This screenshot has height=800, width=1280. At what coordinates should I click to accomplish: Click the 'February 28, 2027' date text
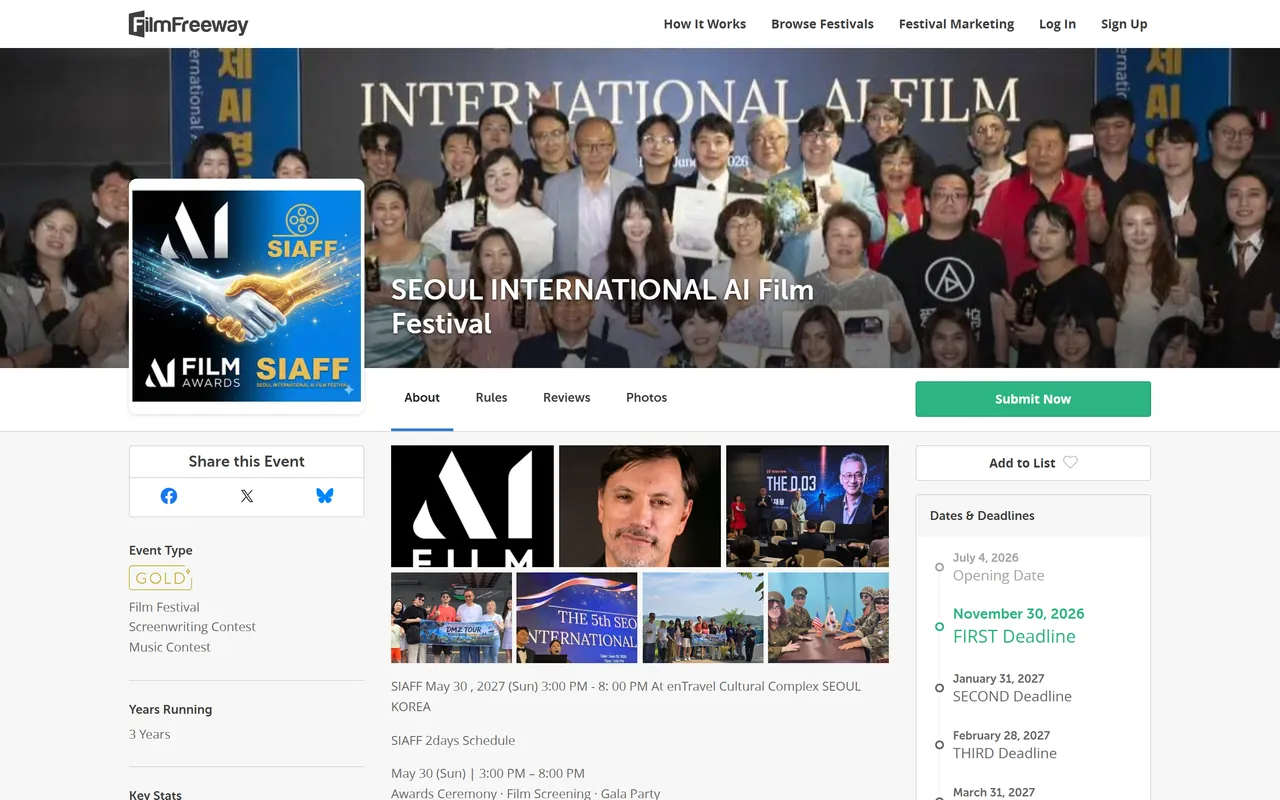click(1001, 735)
